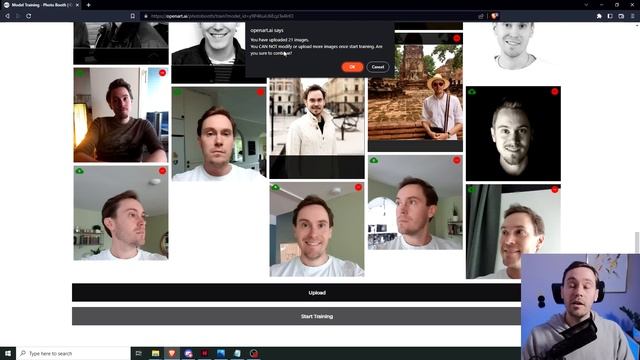
Task: Select the Model Training - Photo Booth tab
Action: [x=41, y=5]
